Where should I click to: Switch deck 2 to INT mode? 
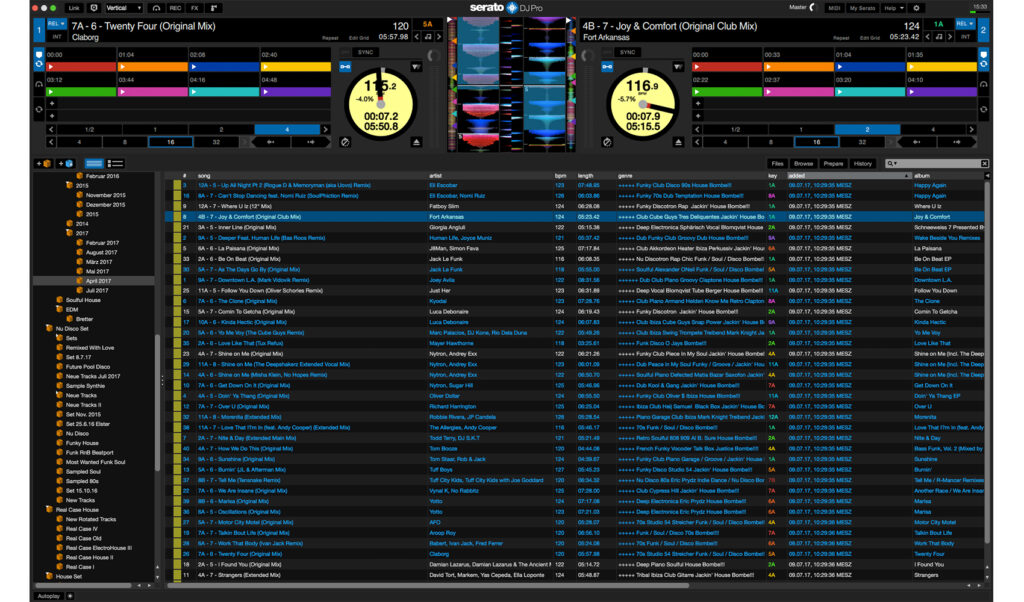965,37
